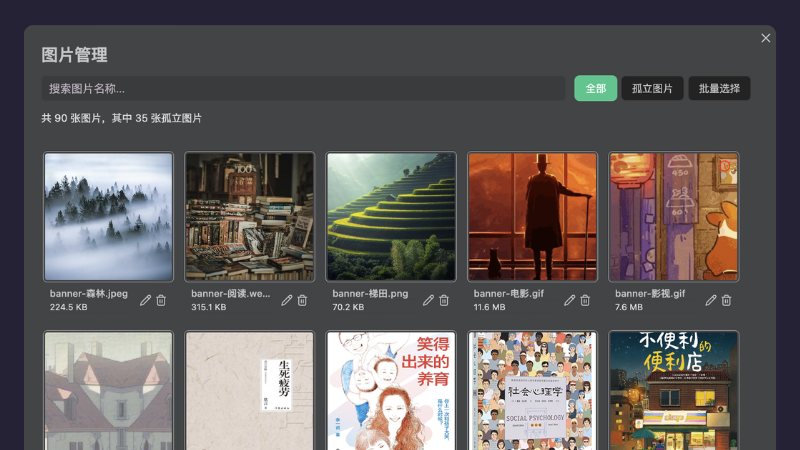Viewport: 800px width, 450px height.
Task: Open the banner-森林.jpeg thumbnail
Action: coord(108,216)
